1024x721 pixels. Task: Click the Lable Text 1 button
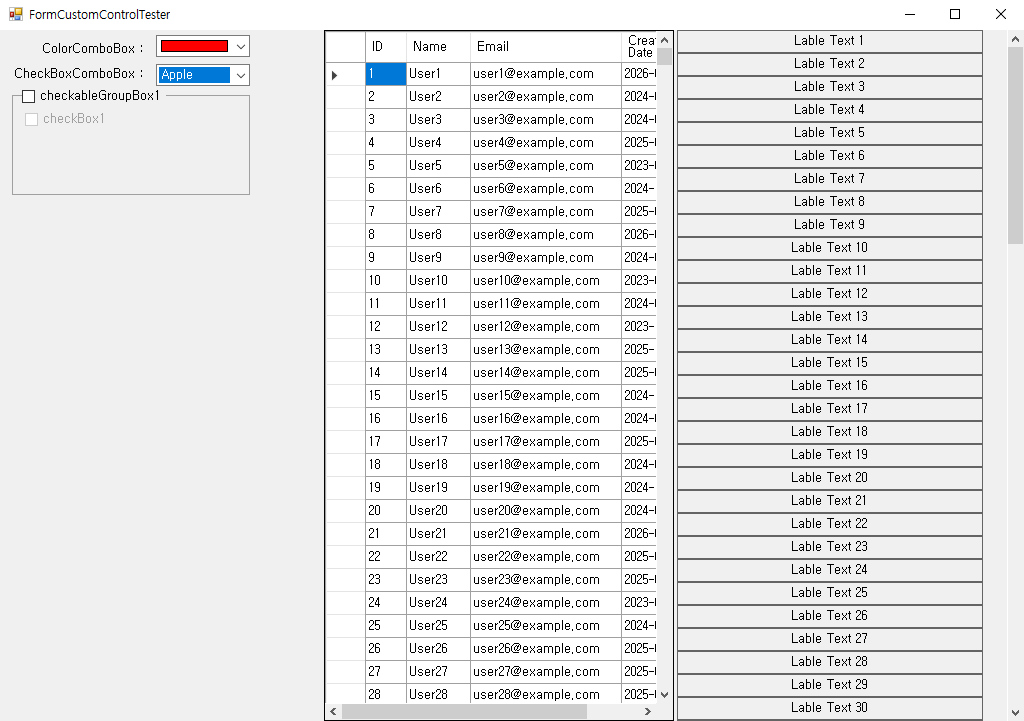829,41
